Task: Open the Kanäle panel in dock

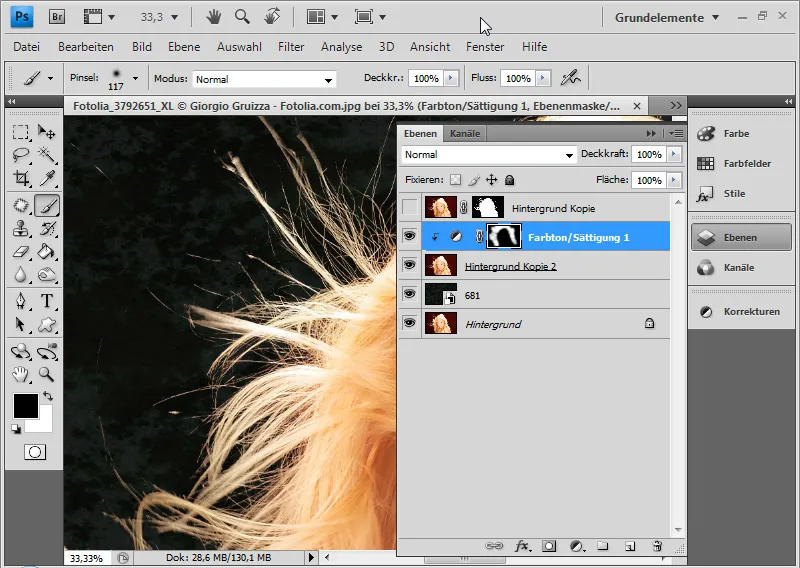Action: point(740,268)
